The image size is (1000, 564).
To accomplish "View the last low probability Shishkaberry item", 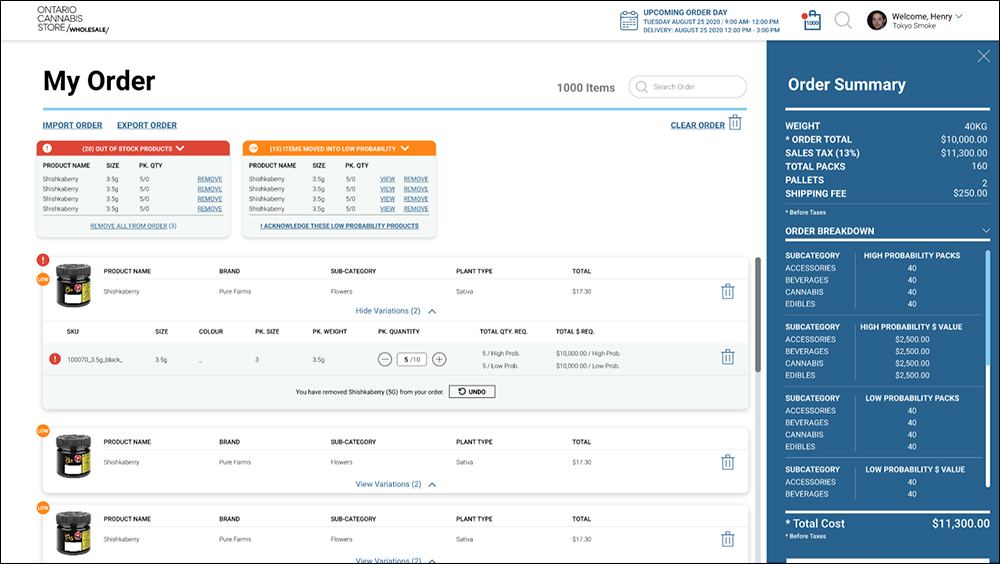I will pyautogui.click(x=388, y=209).
